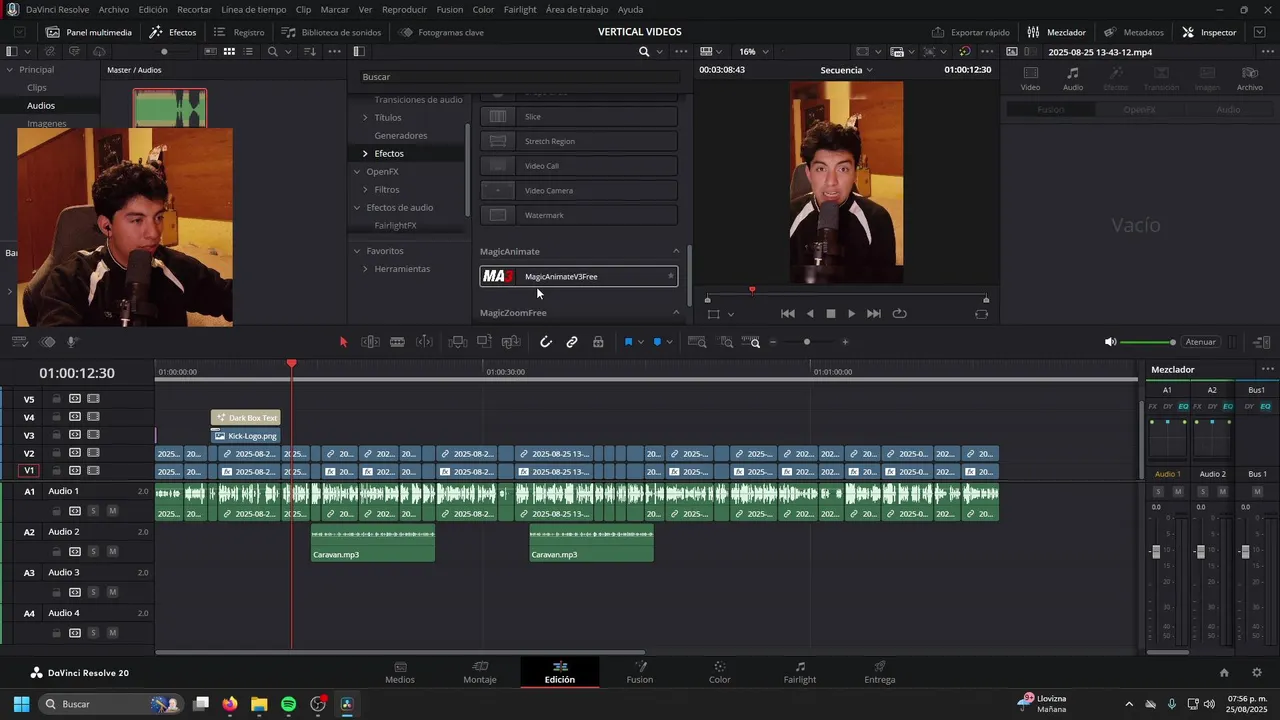Toggle position lock padlock icon

(x=598, y=342)
